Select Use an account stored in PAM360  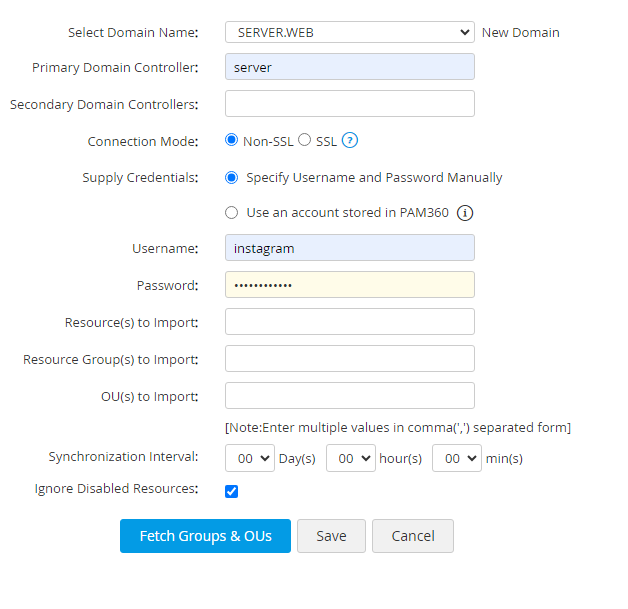pos(232,213)
